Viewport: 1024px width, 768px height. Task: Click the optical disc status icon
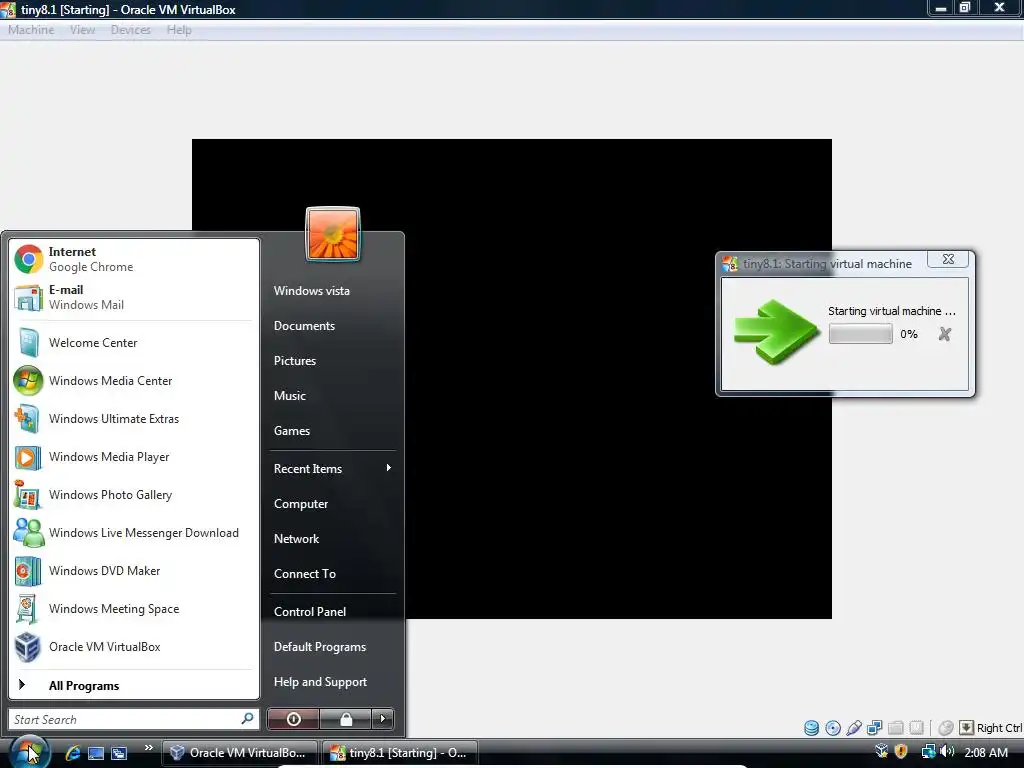click(x=833, y=728)
